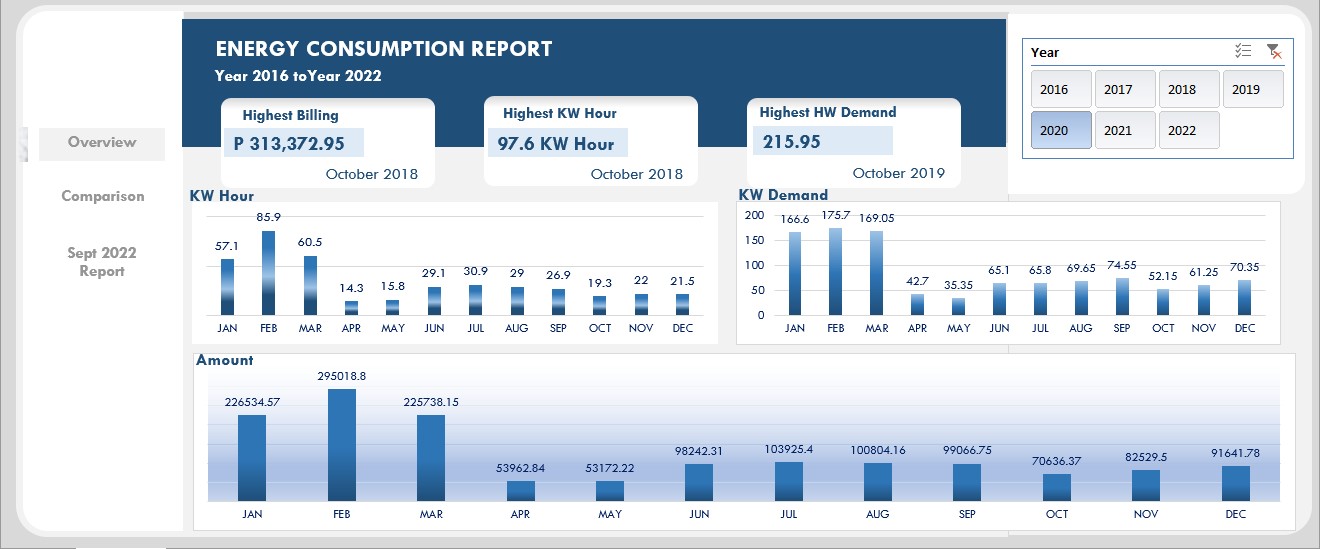1320x549 pixels.
Task: Select the Highest KW Hour value box
Action: click(558, 143)
